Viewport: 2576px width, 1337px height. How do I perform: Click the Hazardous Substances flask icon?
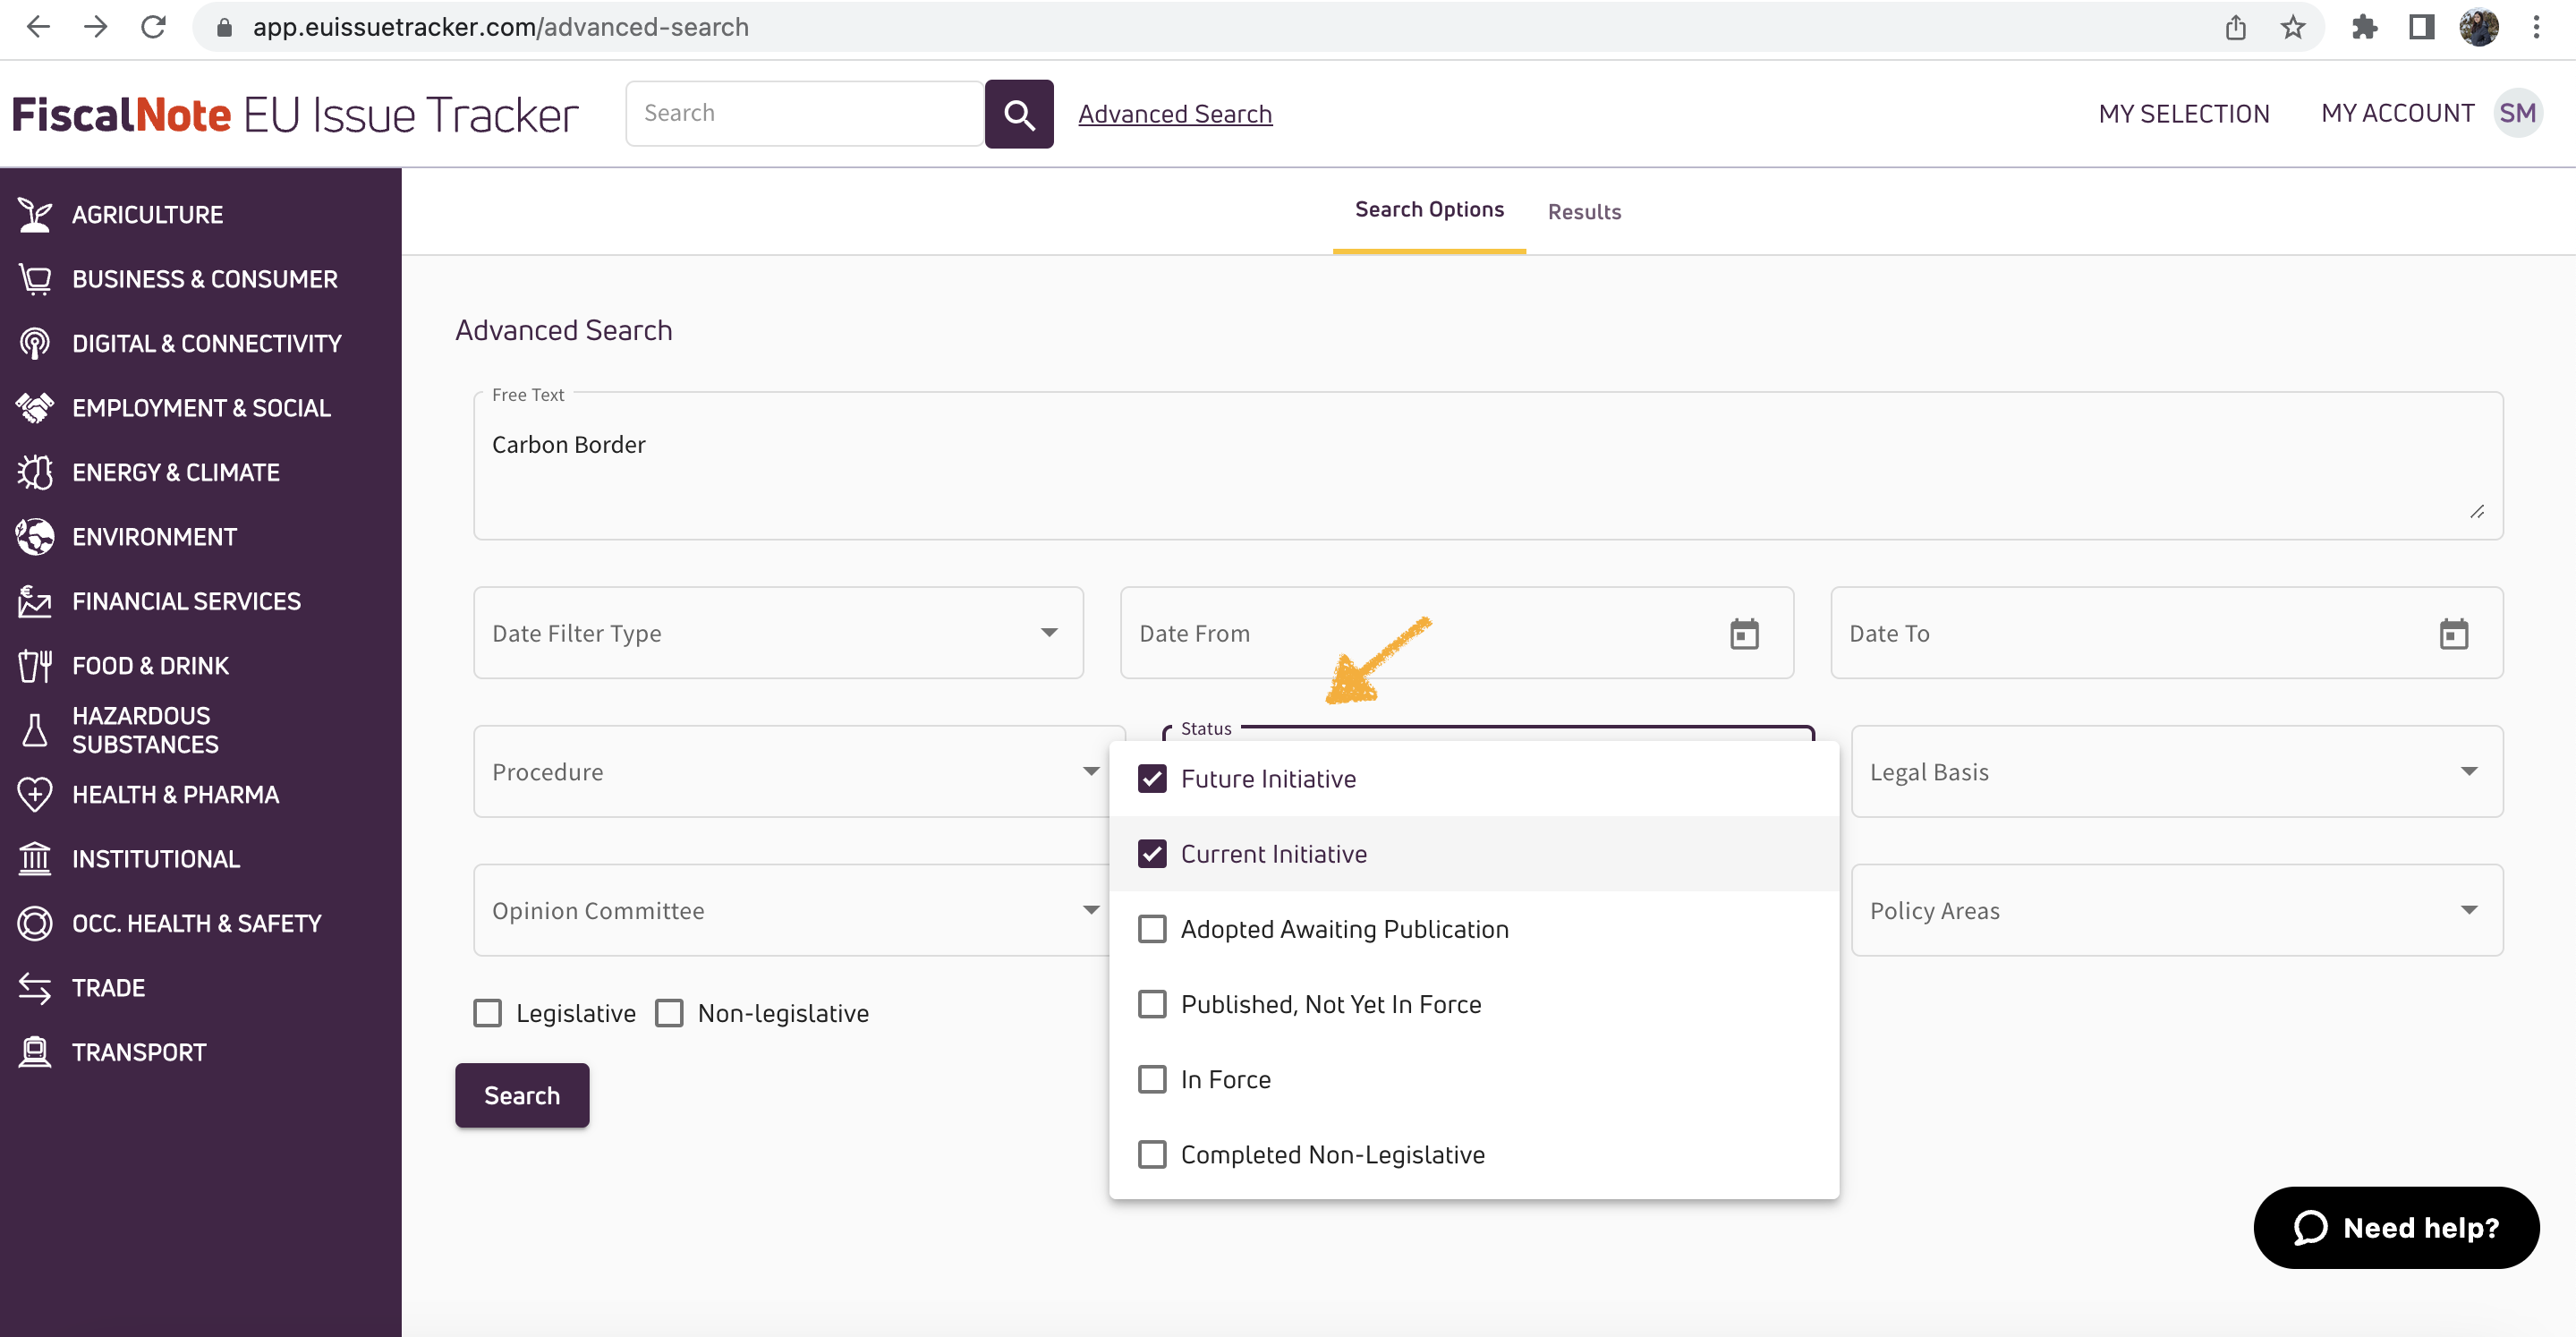point(35,730)
